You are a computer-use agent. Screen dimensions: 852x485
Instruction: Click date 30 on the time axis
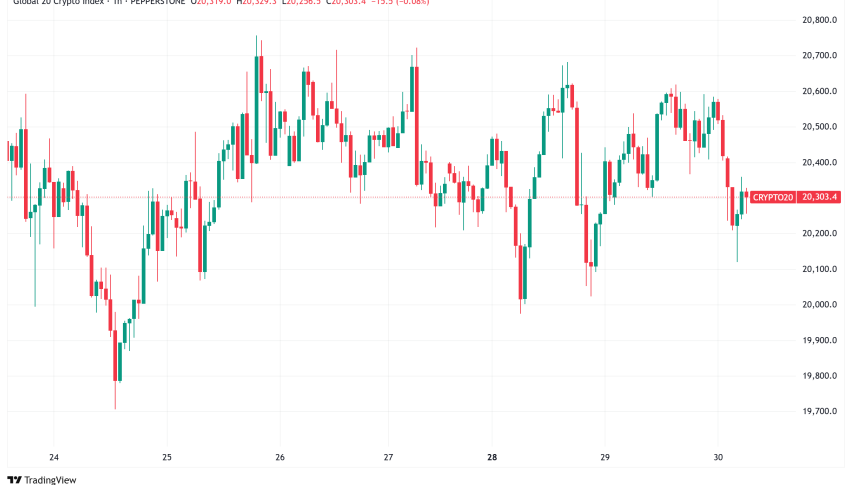[717, 457]
